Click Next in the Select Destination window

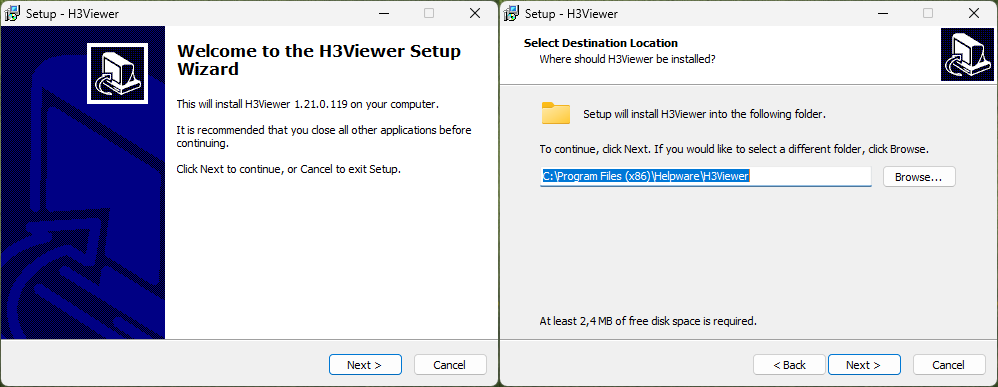864,365
